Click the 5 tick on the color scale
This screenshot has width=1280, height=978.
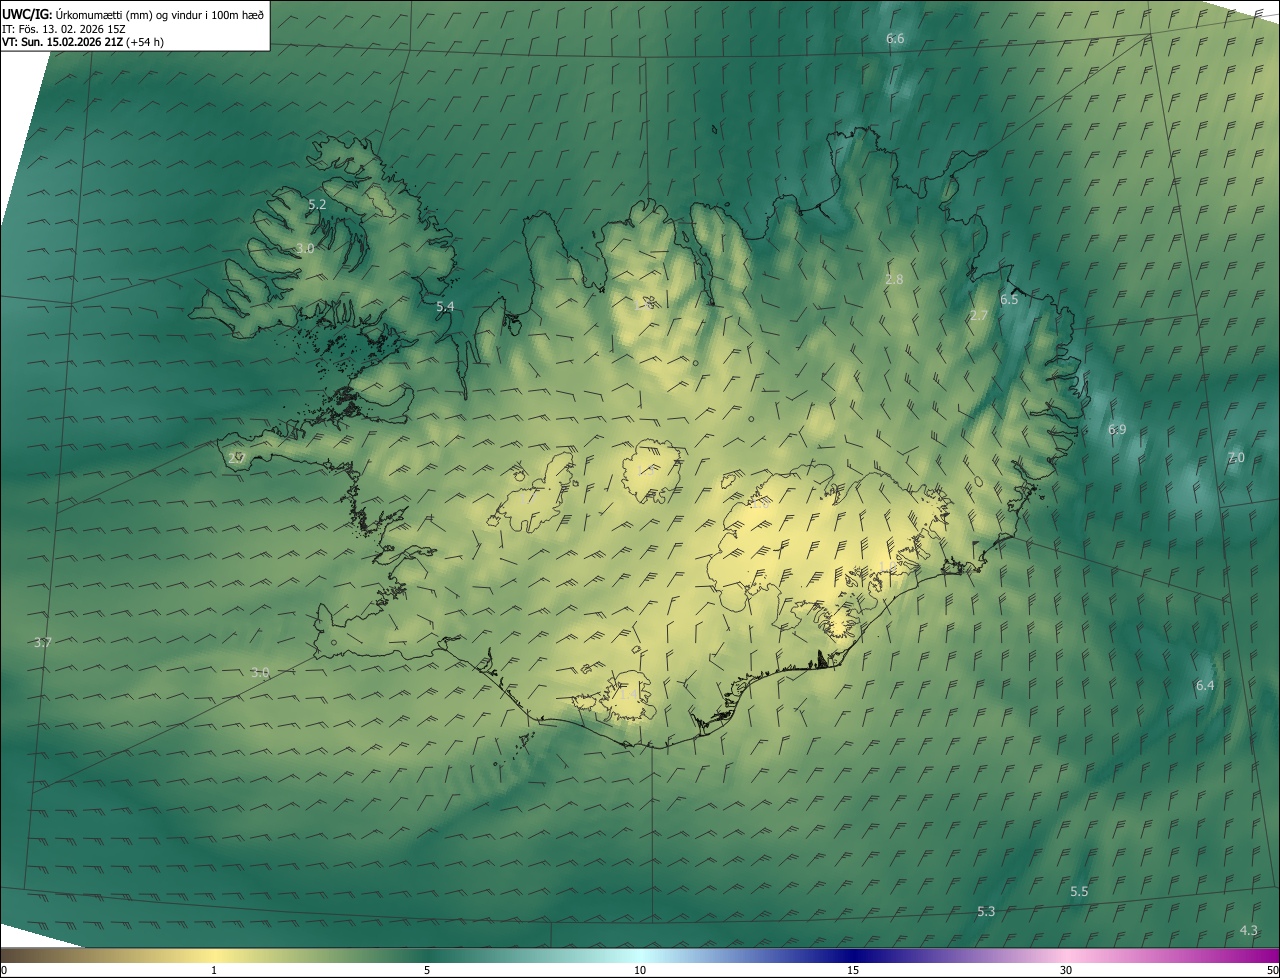(x=427, y=970)
